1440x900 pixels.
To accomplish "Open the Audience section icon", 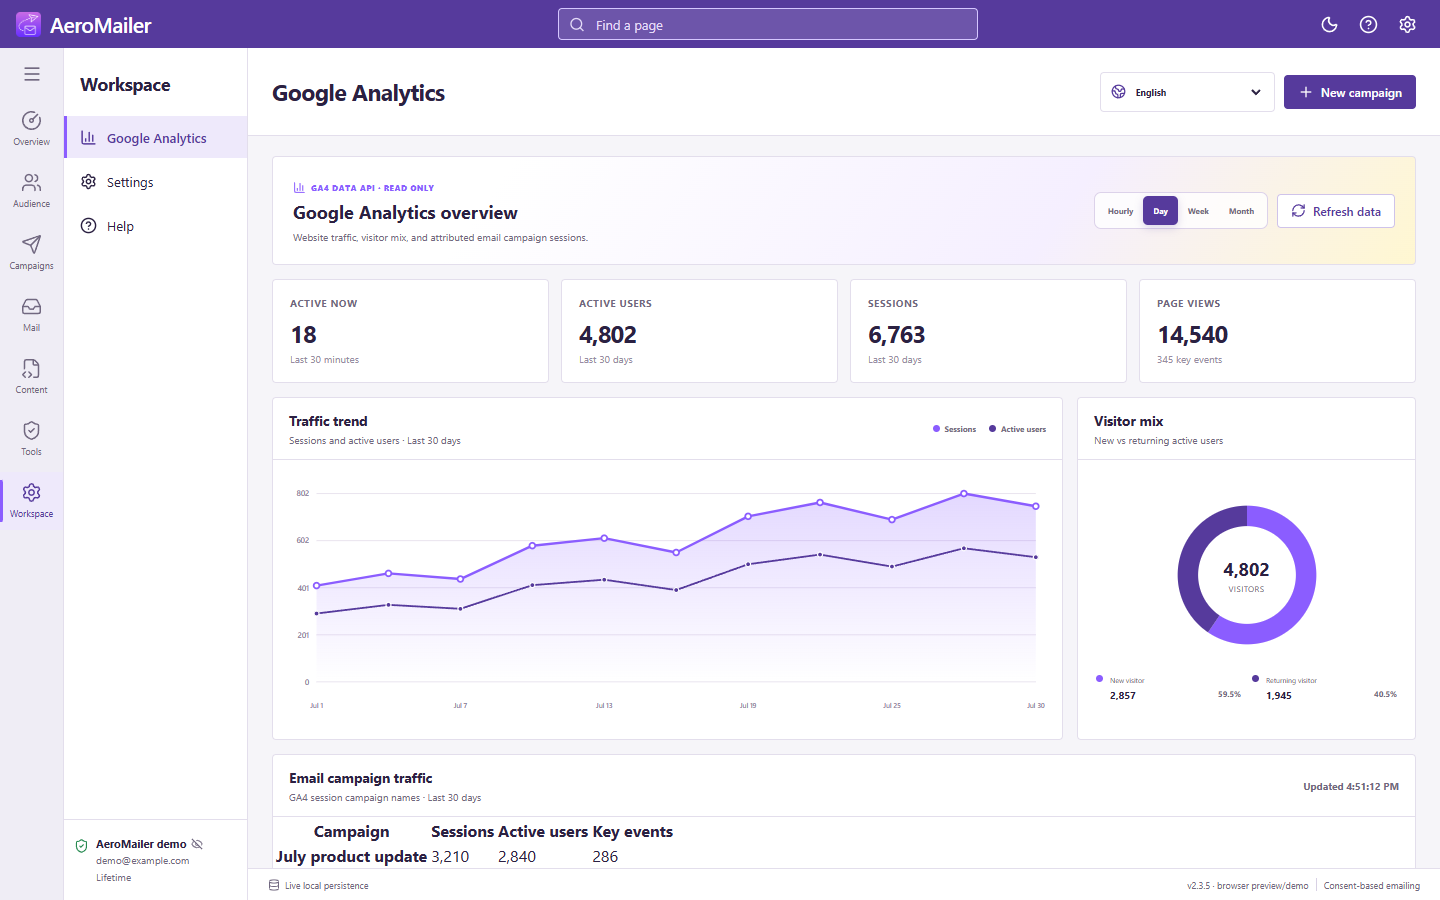I will click(x=32, y=190).
